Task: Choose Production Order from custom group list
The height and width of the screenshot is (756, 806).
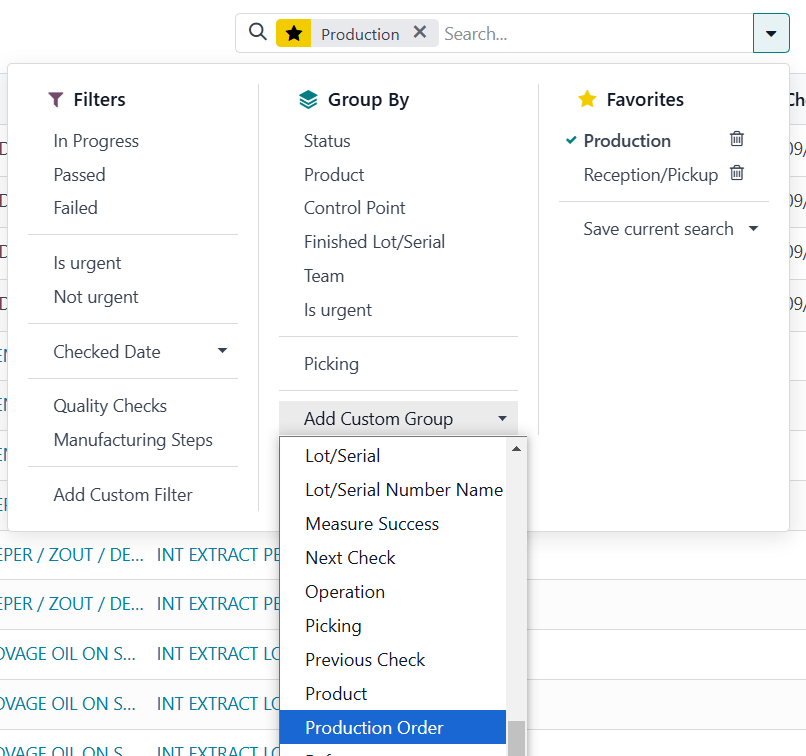Action: tap(374, 728)
